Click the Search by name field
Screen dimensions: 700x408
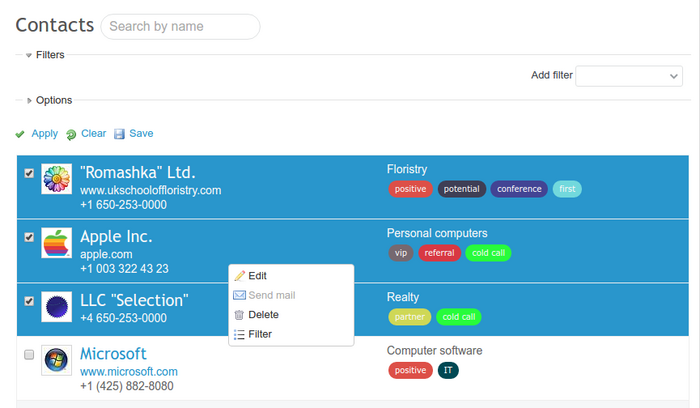[180, 27]
